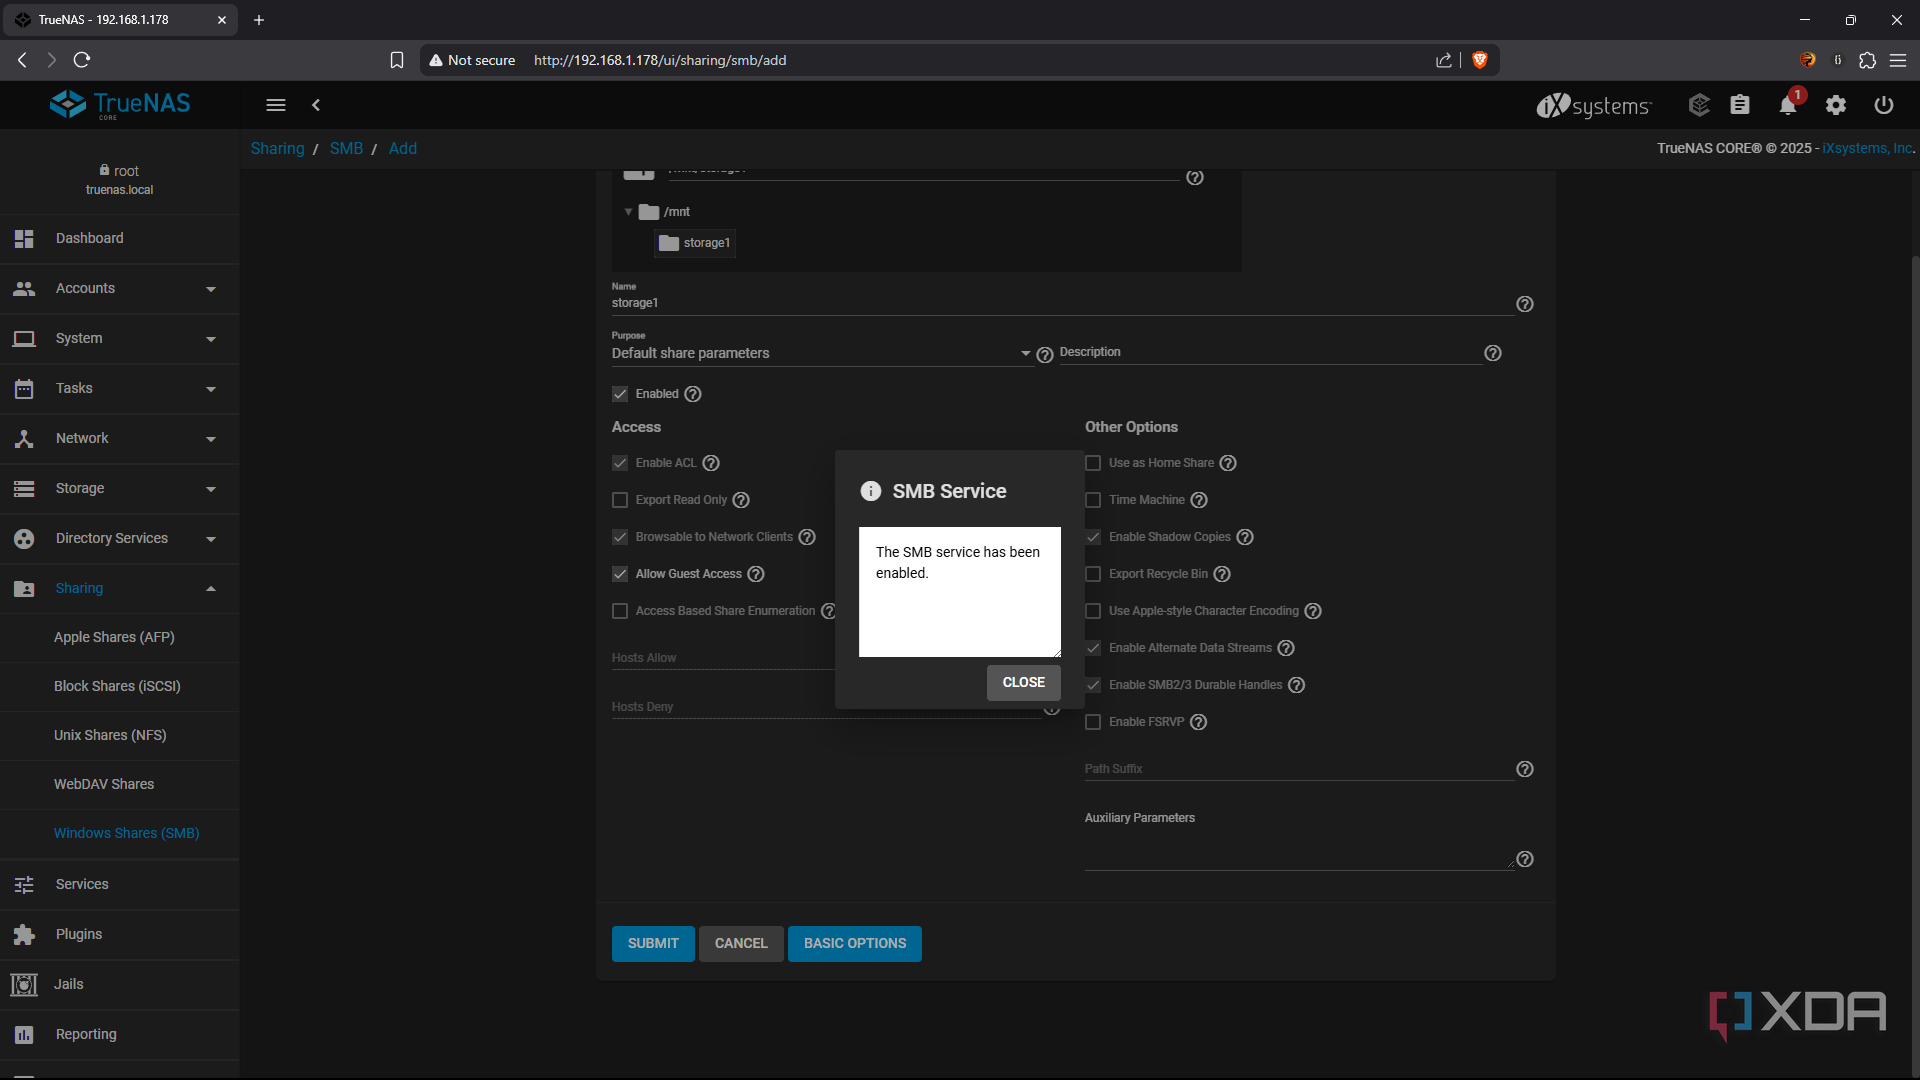Click the SMB breadcrumb link

[x=346, y=149]
